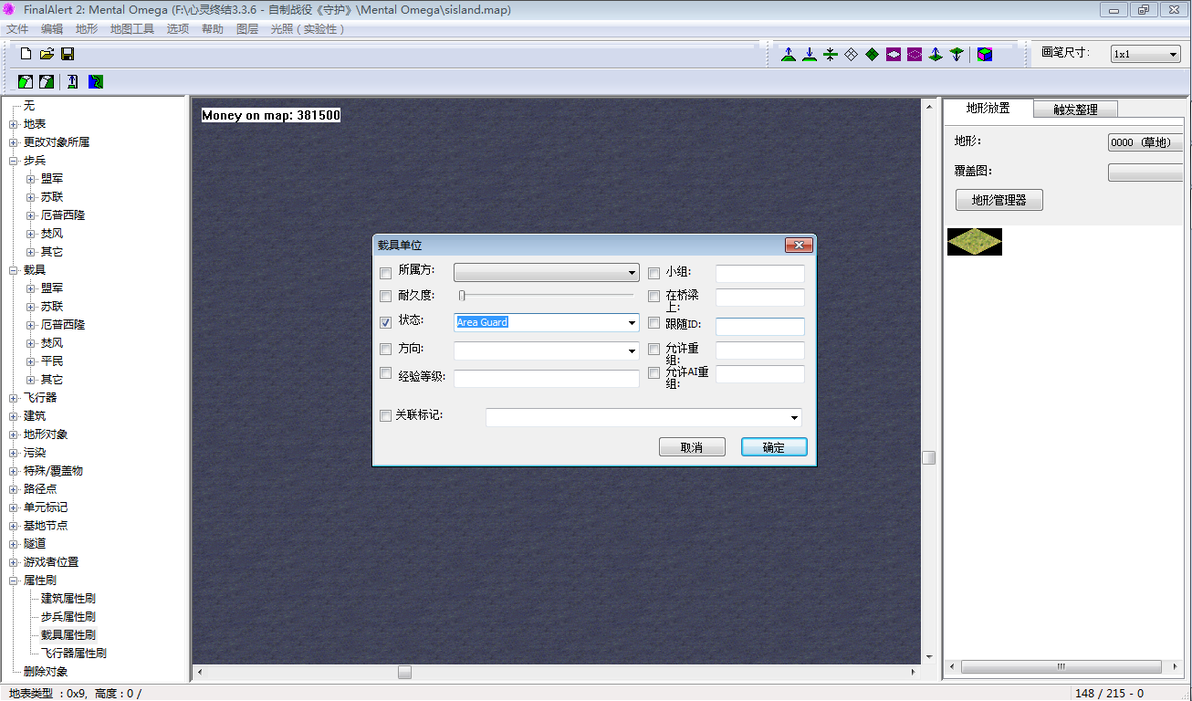Enable the 经验等级 checkbox
Screen dimensions: 1192x701
[x=385, y=373]
